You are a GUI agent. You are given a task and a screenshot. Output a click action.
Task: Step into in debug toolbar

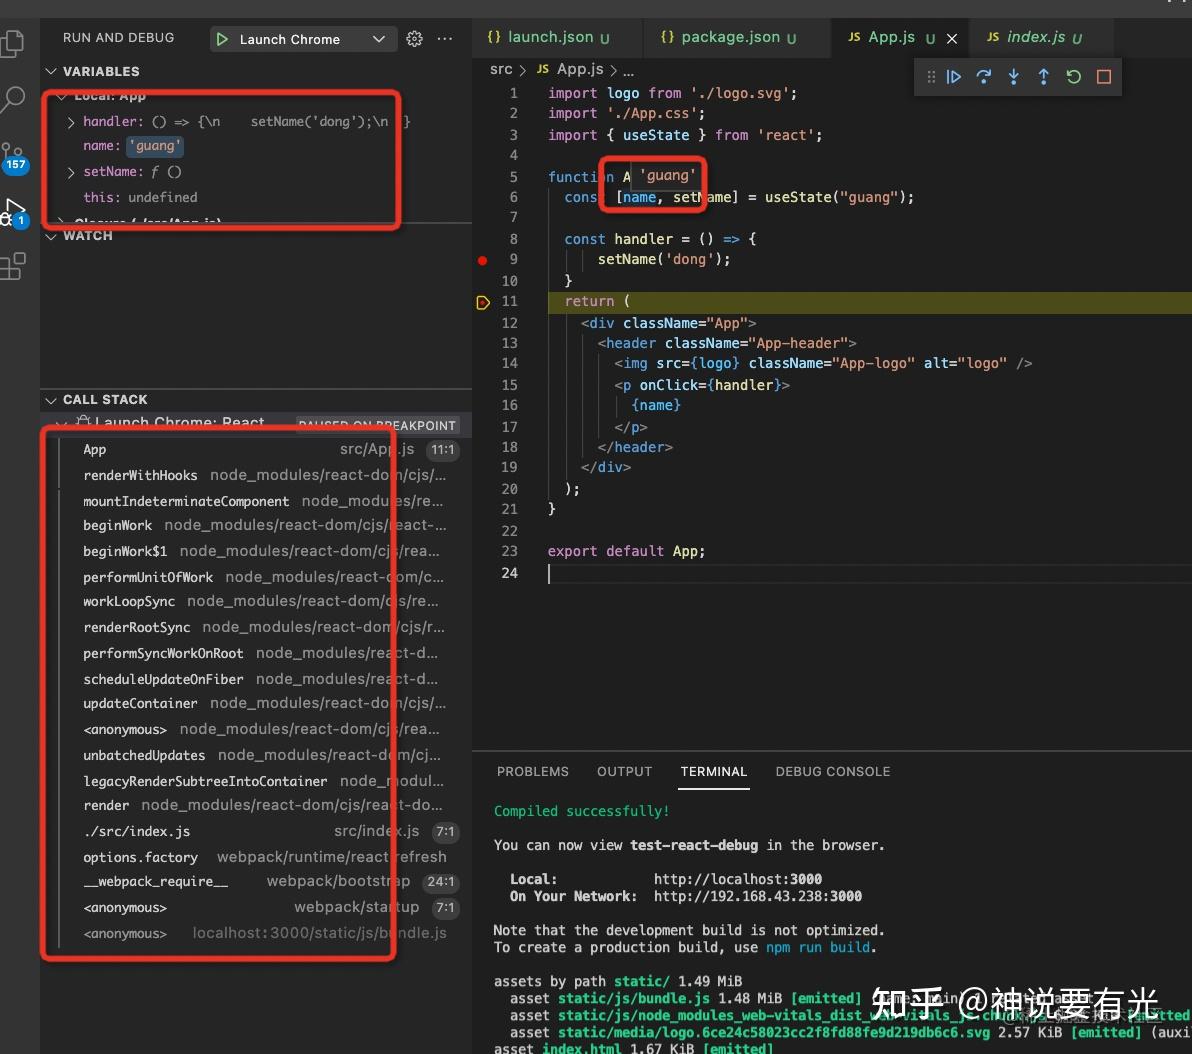(1013, 77)
